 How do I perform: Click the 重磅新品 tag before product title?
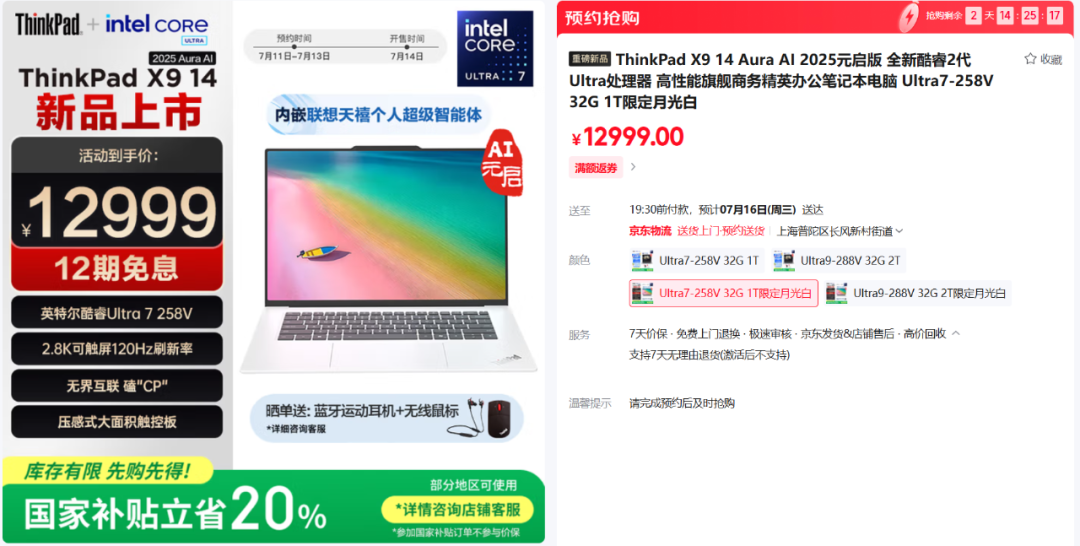coord(590,59)
